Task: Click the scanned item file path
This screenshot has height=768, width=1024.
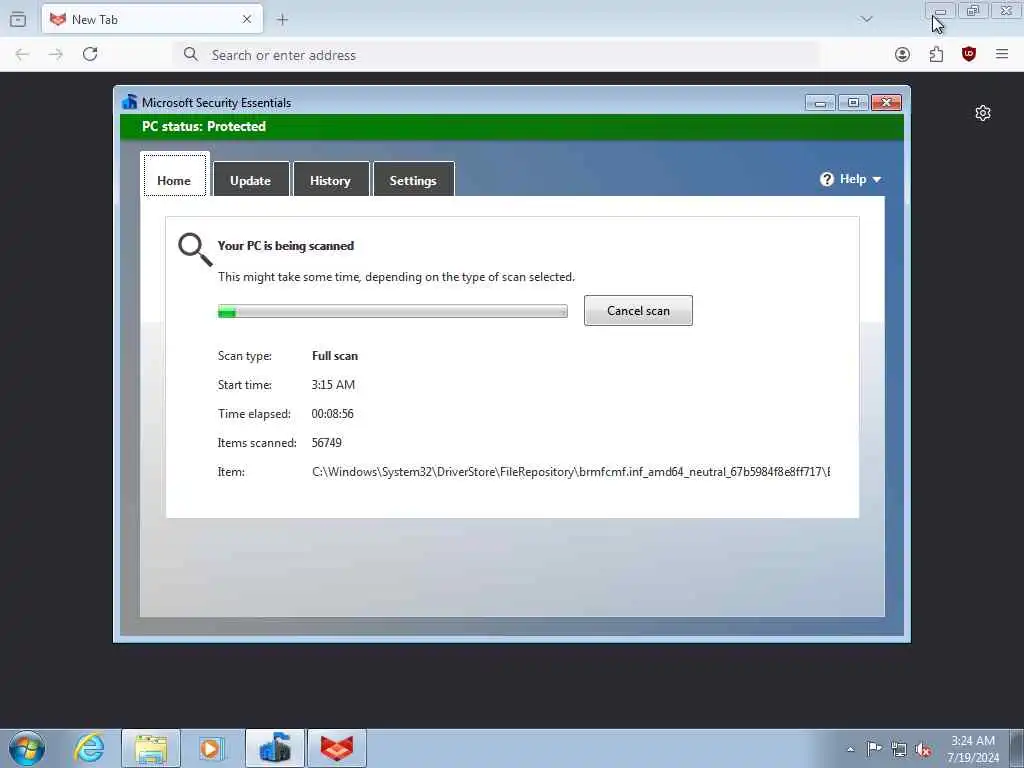Action: (x=571, y=472)
